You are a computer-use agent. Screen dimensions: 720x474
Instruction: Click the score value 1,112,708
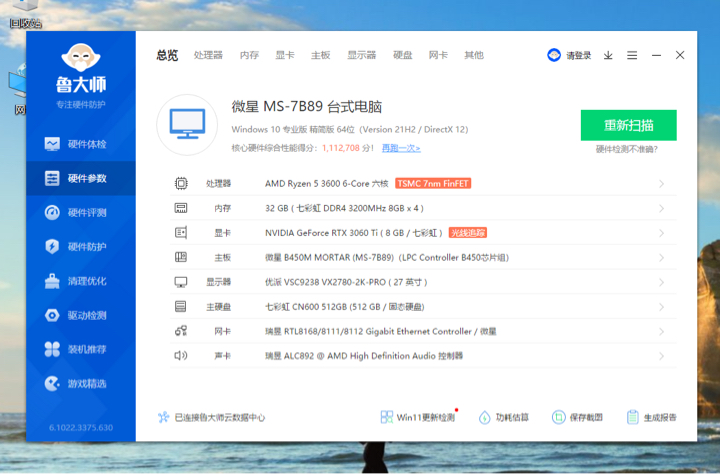click(341, 148)
